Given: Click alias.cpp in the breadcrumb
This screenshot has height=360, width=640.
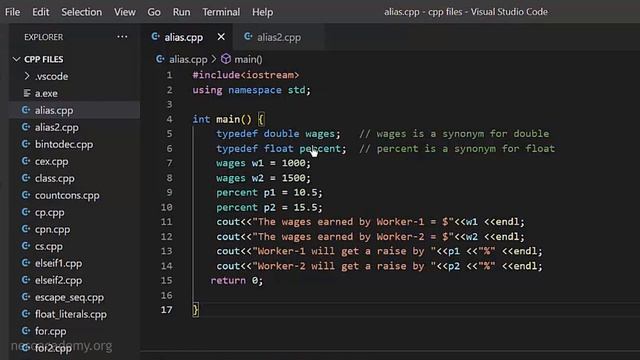Looking at the screenshot, I should coord(188,60).
